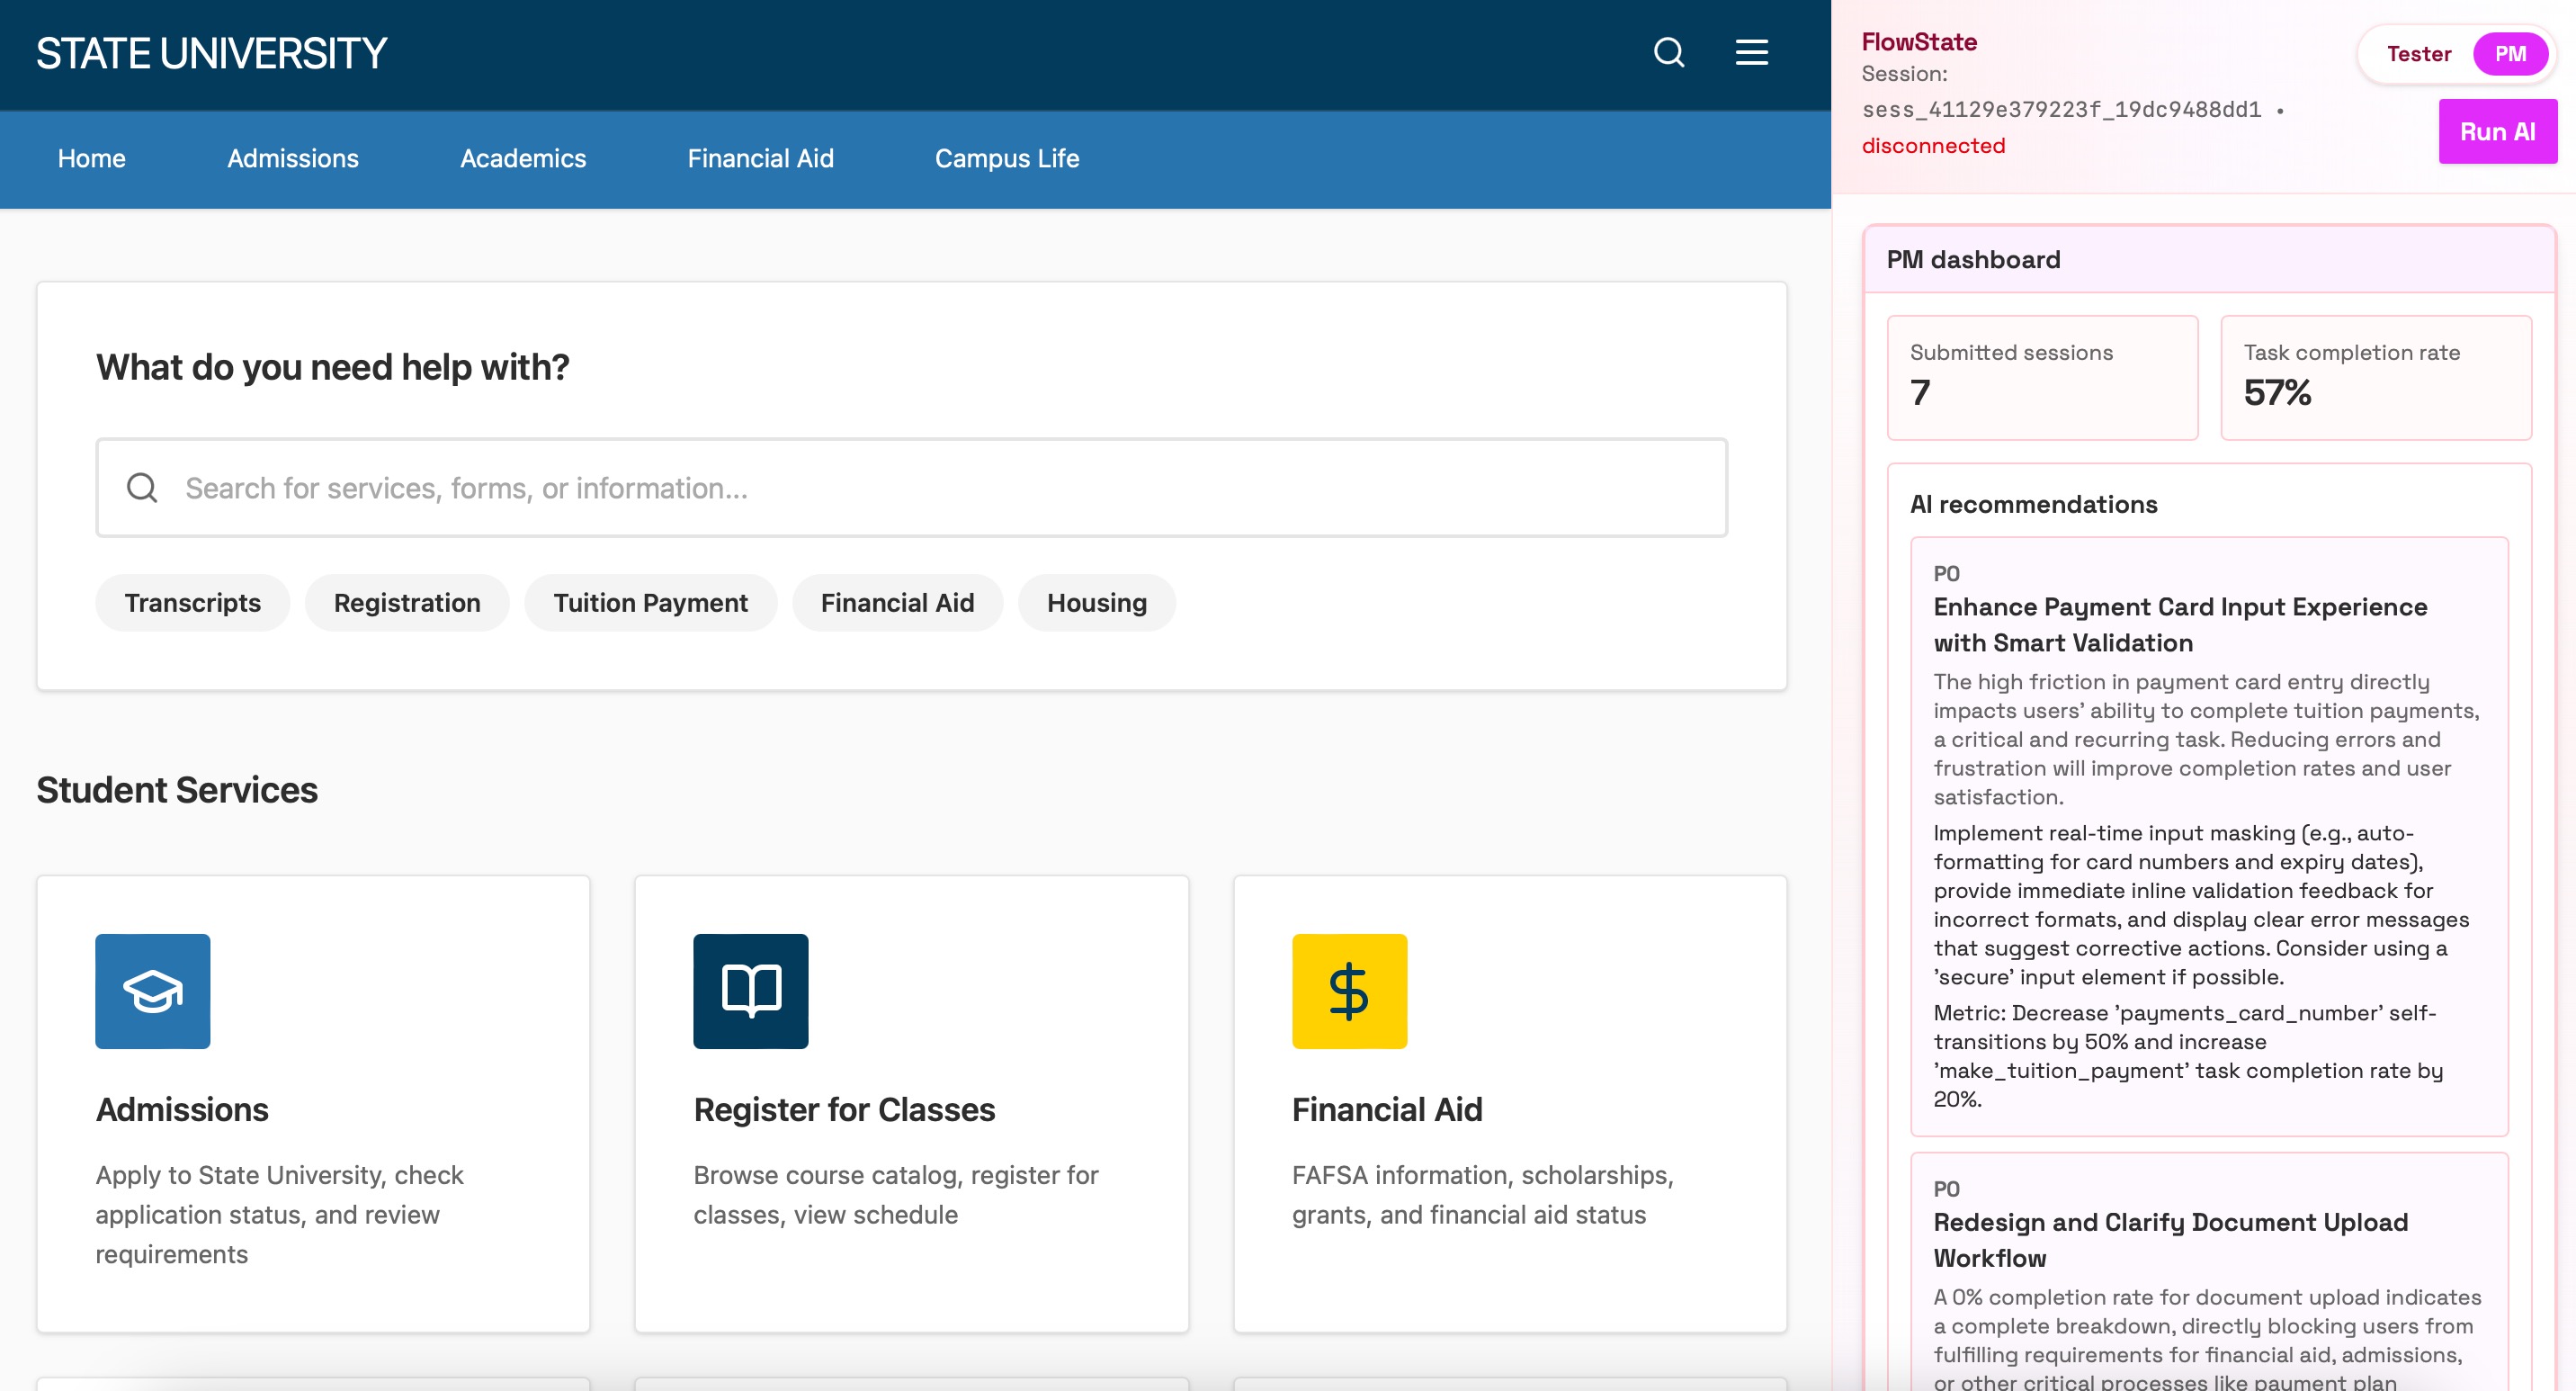This screenshot has height=1391, width=2576.
Task: Click the magnifier icon inside search box
Action: [142, 488]
